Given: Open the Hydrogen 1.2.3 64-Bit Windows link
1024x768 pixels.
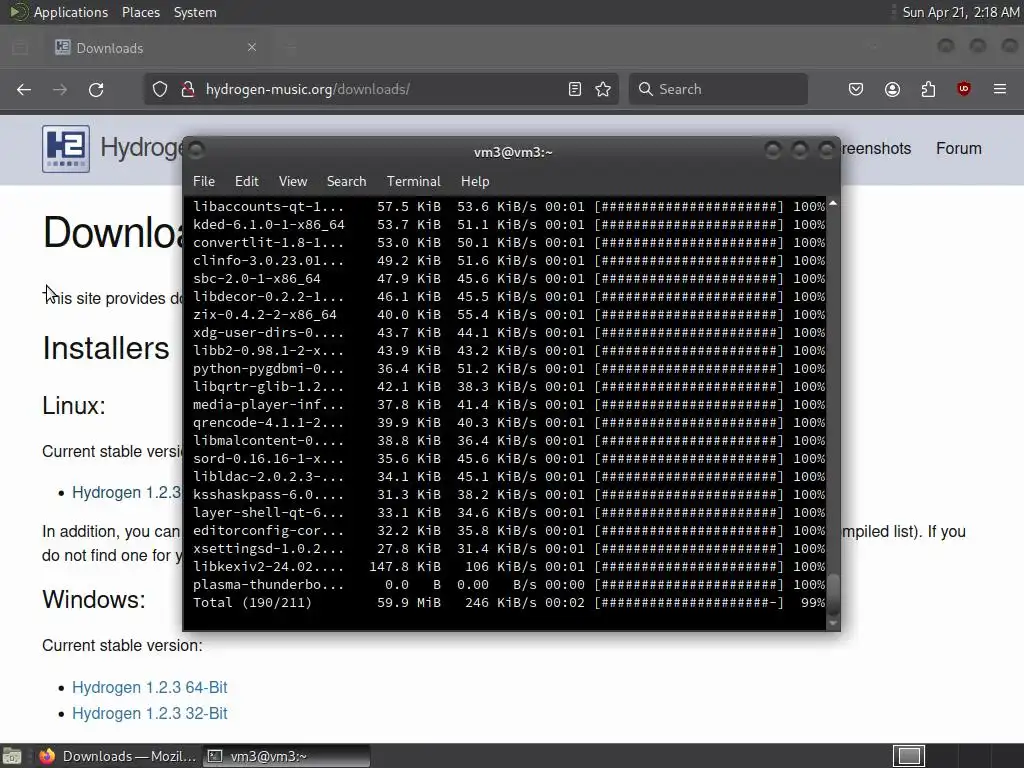Looking at the screenshot, I should pyautogui.click(x=150, y=688).
